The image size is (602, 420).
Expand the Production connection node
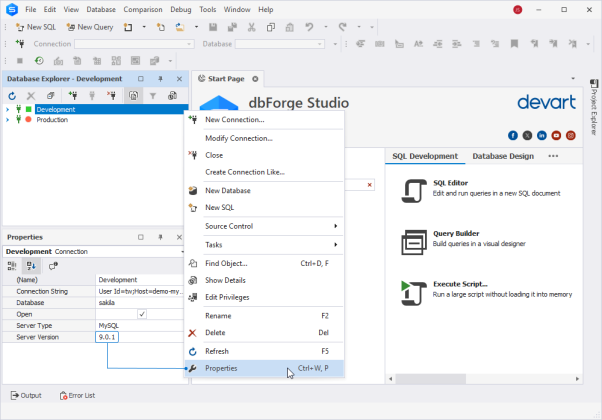pyautogui.click(x=8, y=119)
